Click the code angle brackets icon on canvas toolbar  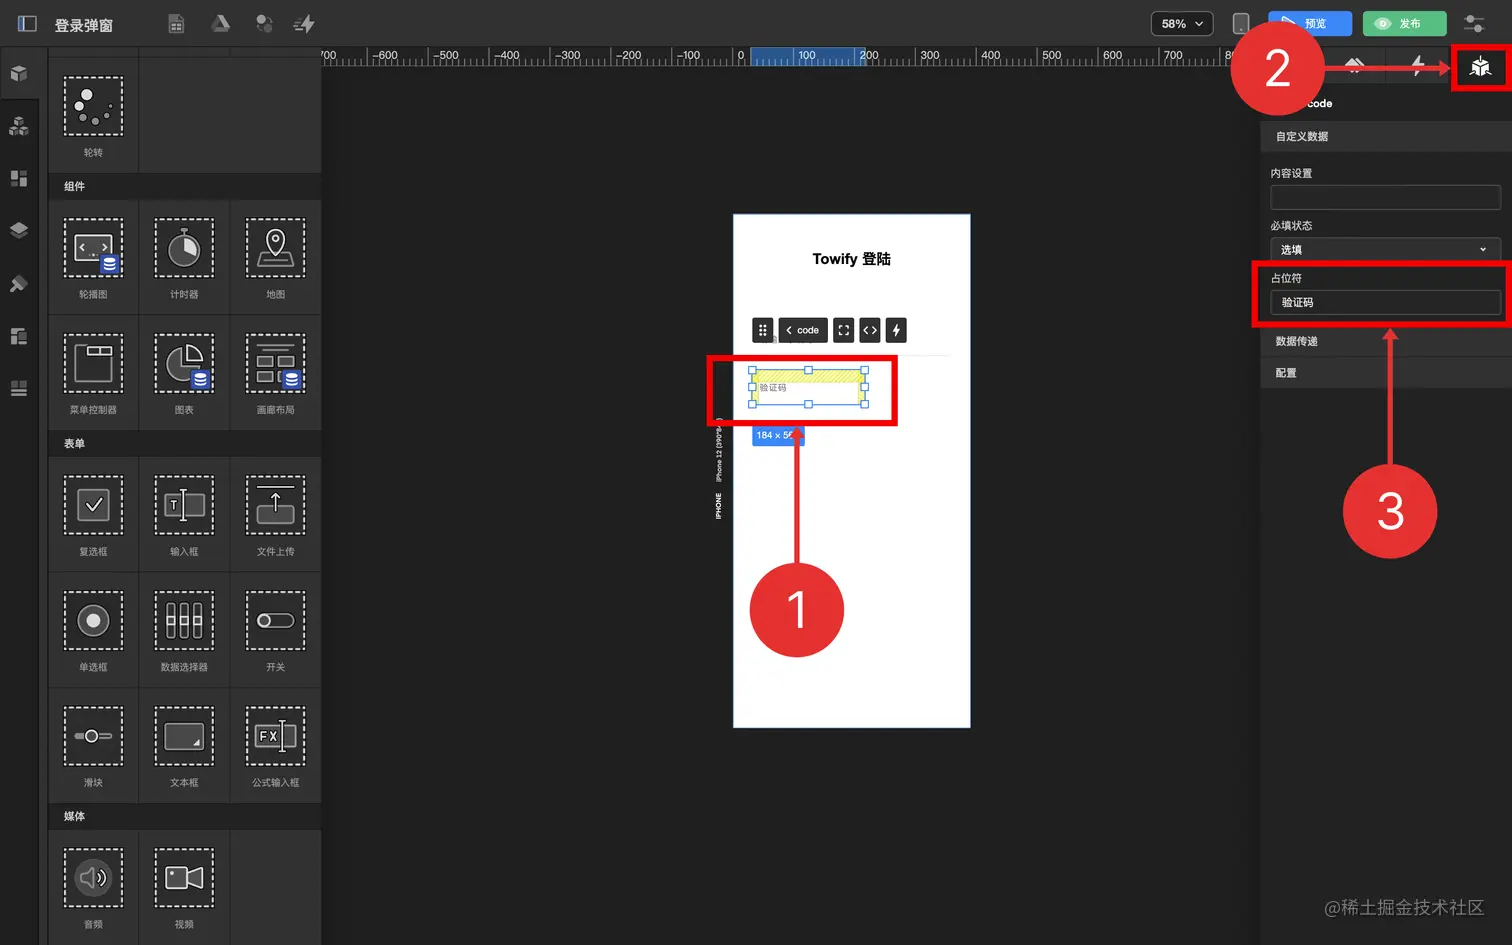pos(870,330)
